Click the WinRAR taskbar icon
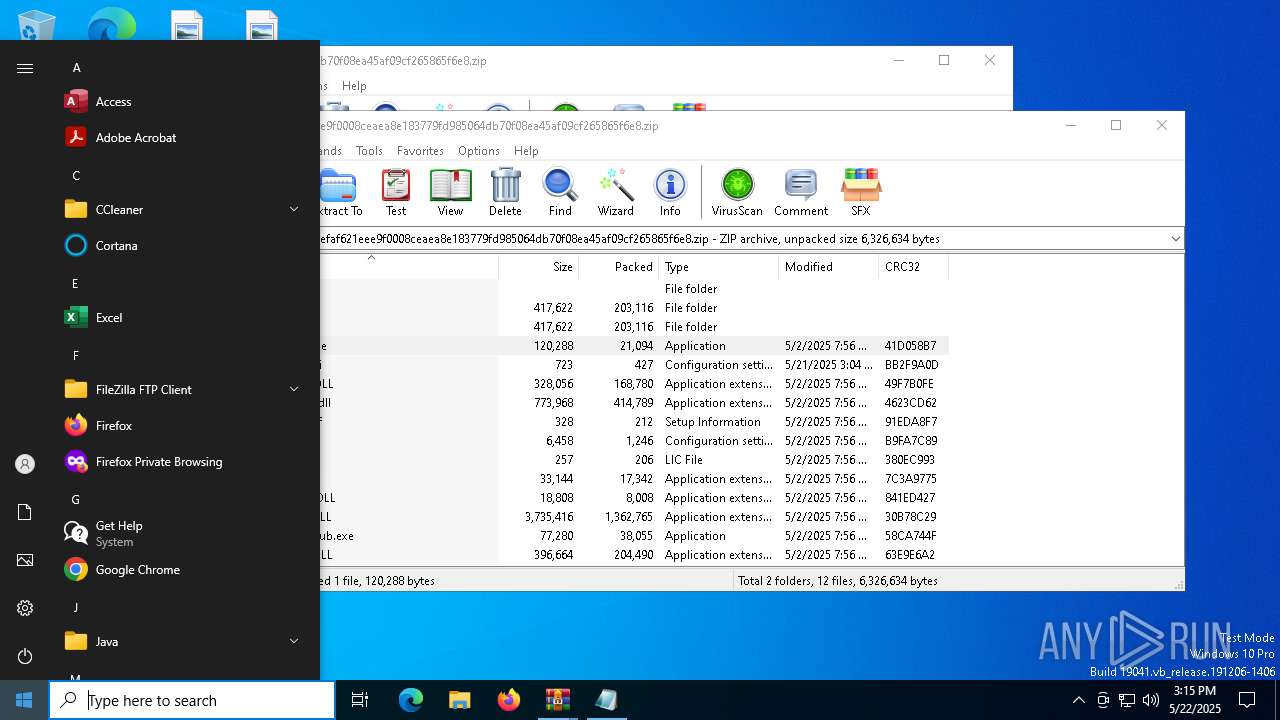Image resolution: width=1280 pixels, height=720 pixels. pyautogui.click(x=557, y=700)
